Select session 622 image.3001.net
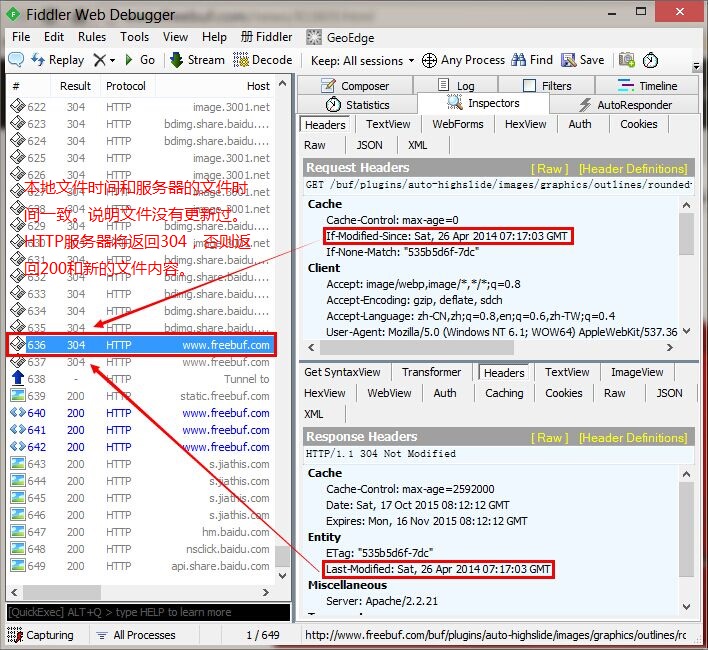The width and height of the screenshot is (708, 650). click(140, 107)
